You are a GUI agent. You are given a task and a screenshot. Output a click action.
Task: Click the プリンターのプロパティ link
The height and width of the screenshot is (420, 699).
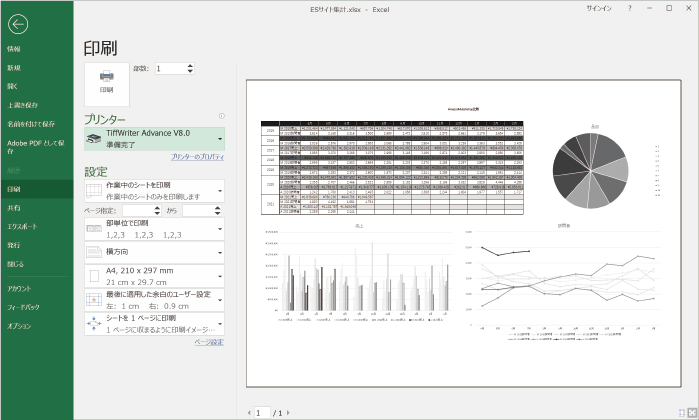pos(196,157)
